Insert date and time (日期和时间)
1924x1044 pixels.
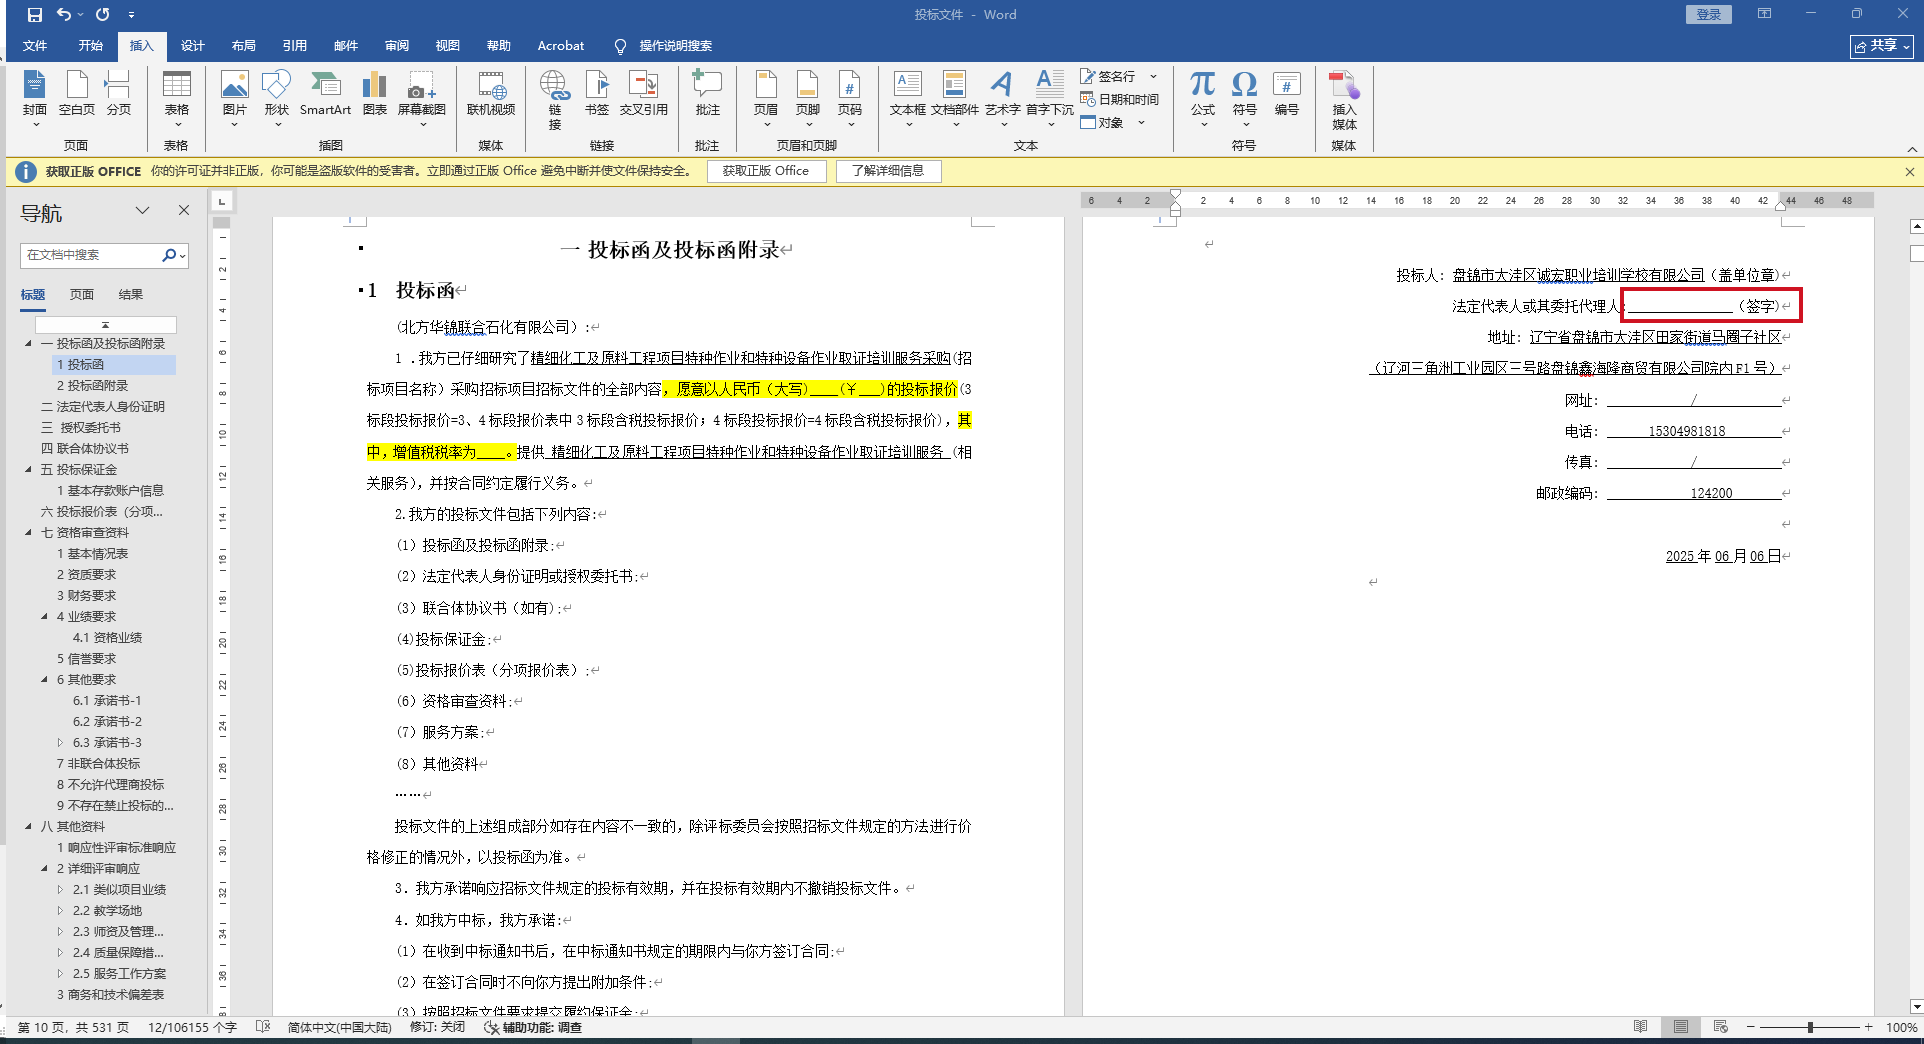point(1119,99)
